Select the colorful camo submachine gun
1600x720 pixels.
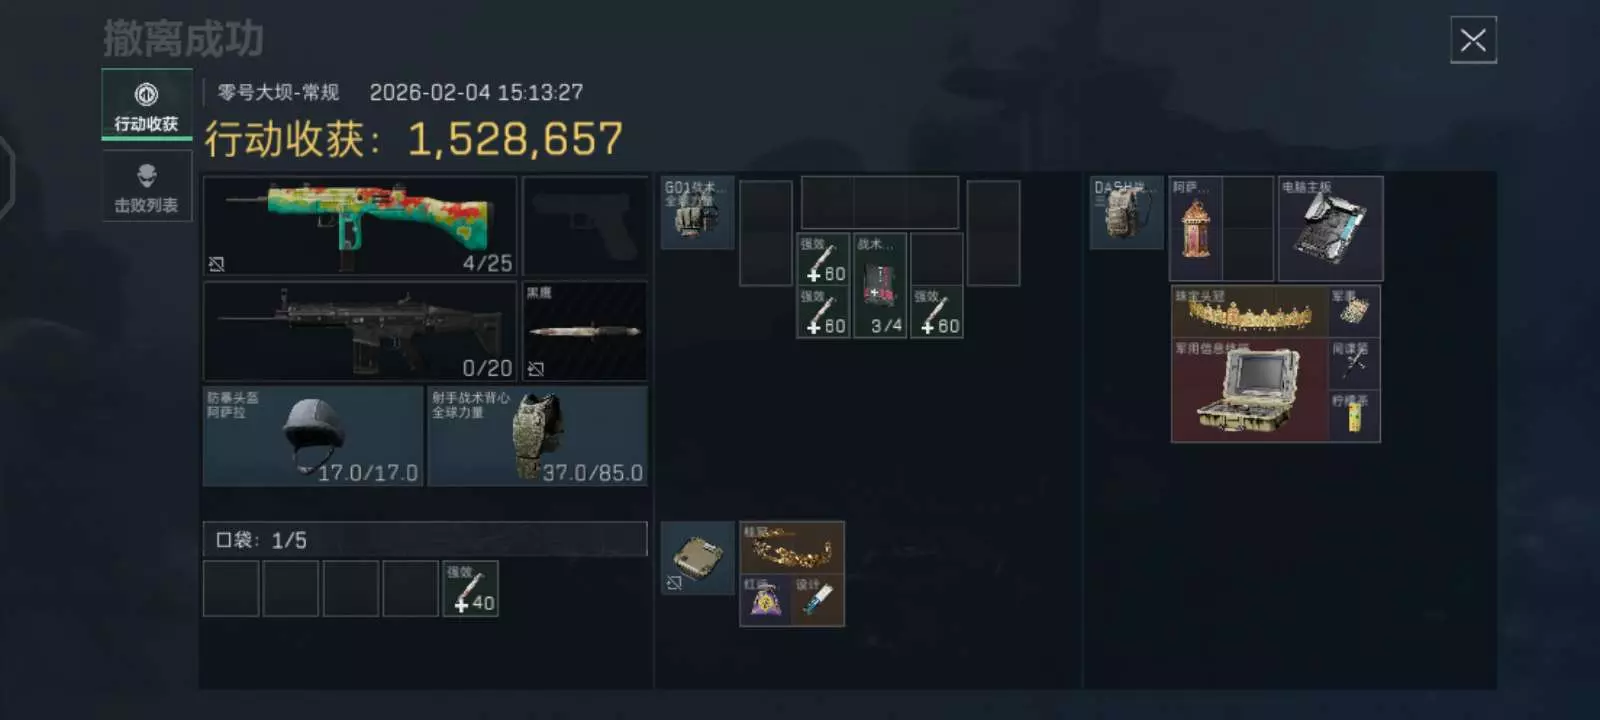click(x=360, y=226)
